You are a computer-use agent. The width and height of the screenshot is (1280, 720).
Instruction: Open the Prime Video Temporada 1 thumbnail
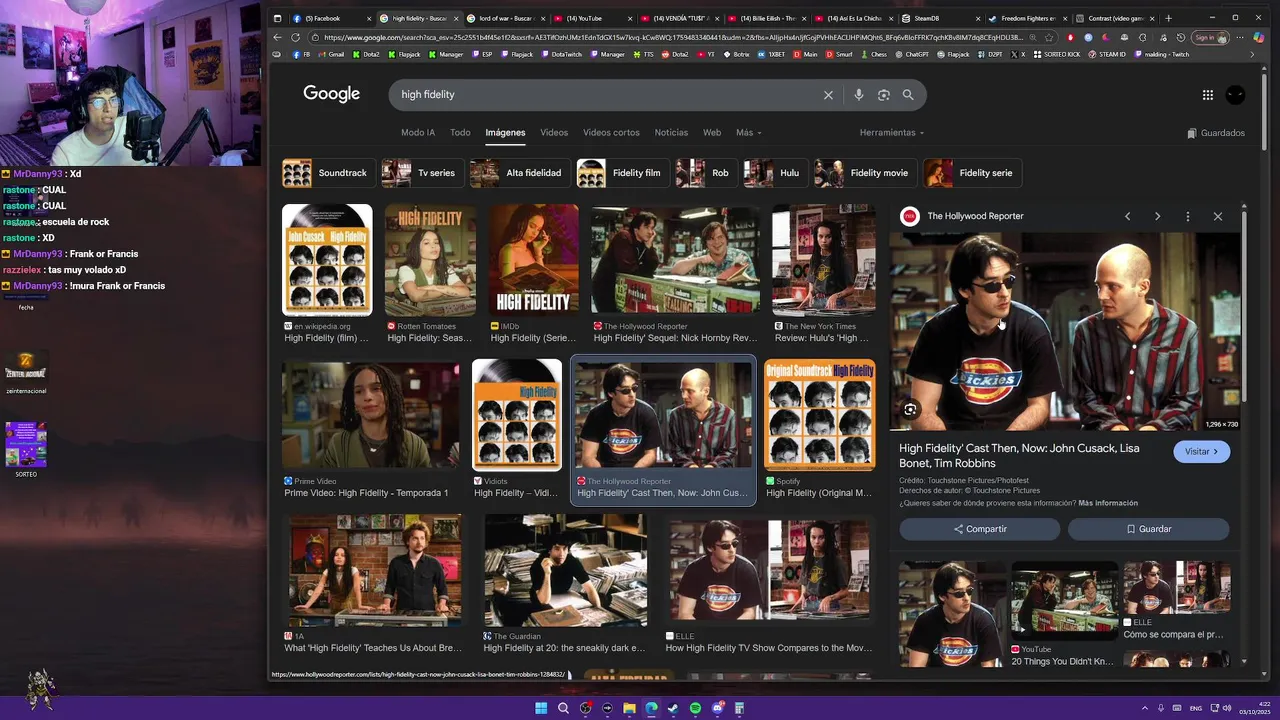click(371, 415)
